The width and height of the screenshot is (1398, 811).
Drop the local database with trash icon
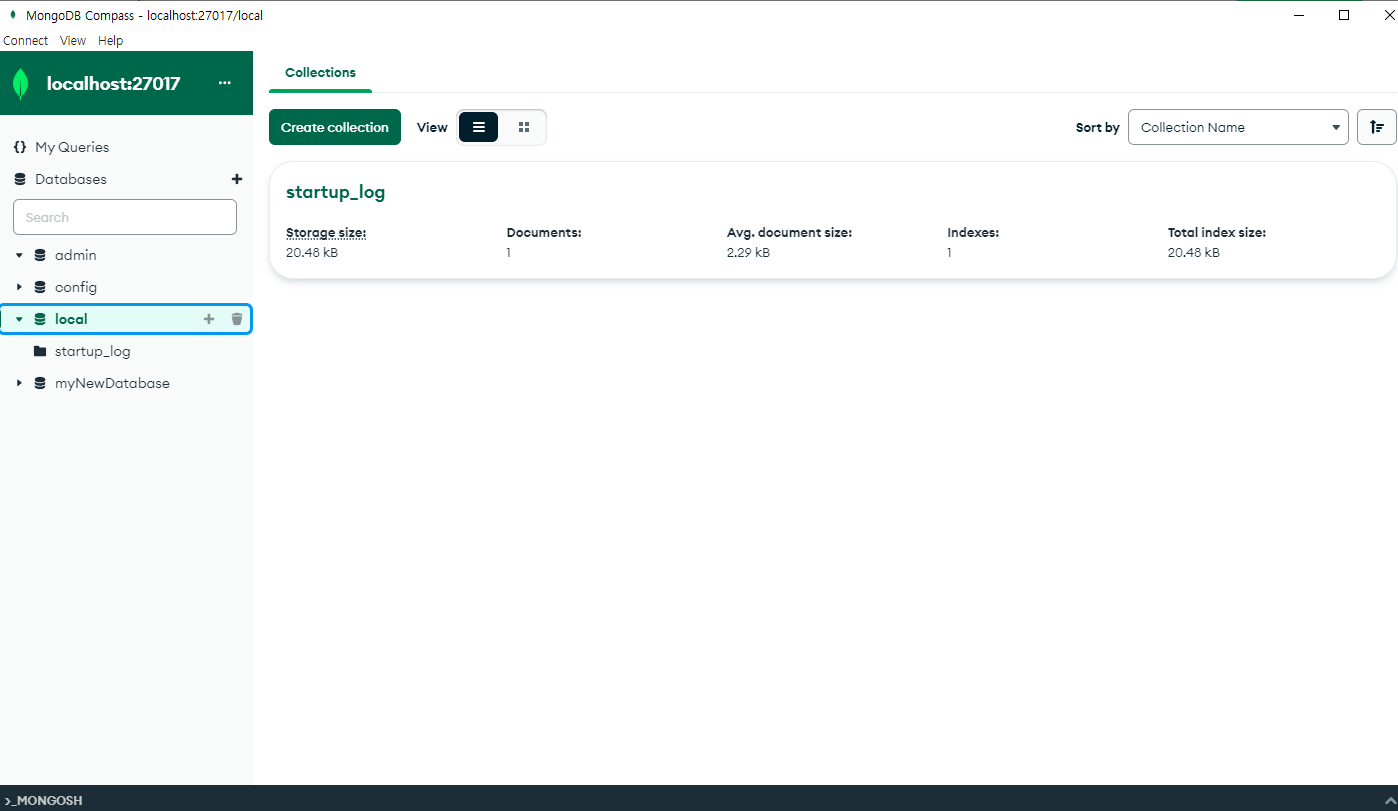click(237, 319)
